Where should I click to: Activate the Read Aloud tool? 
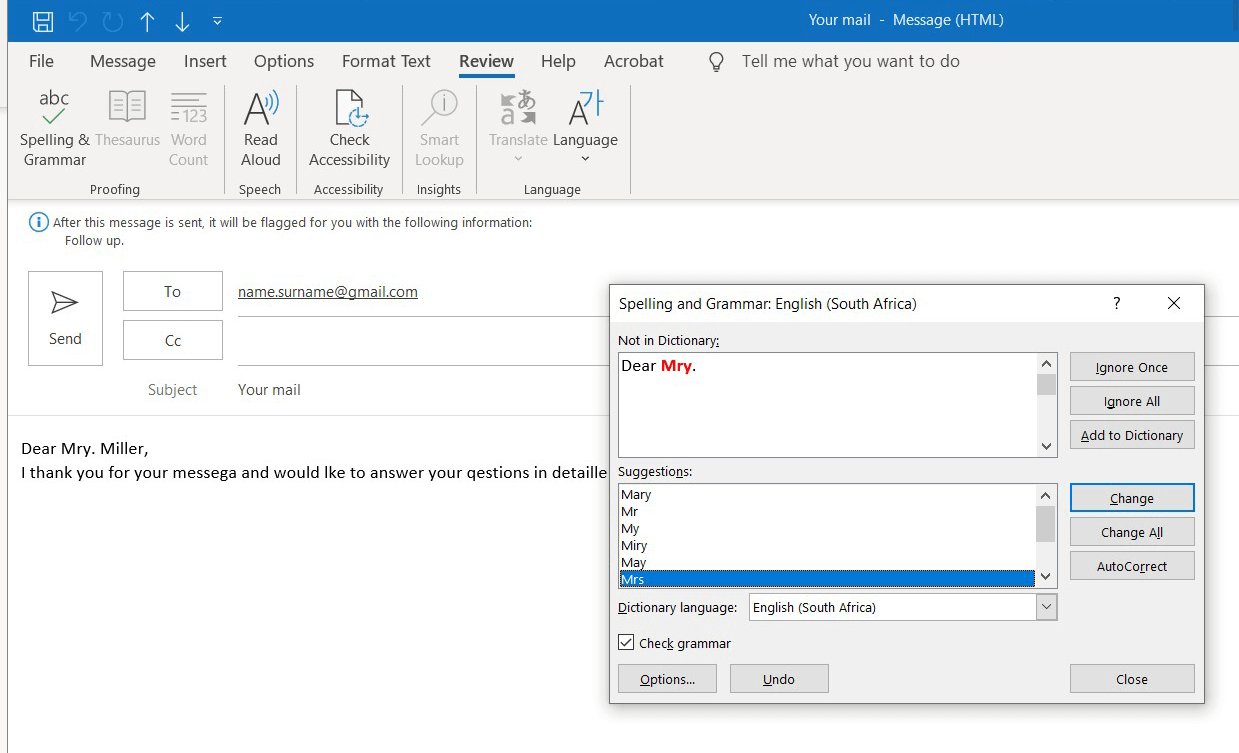[x=261, y=127]
